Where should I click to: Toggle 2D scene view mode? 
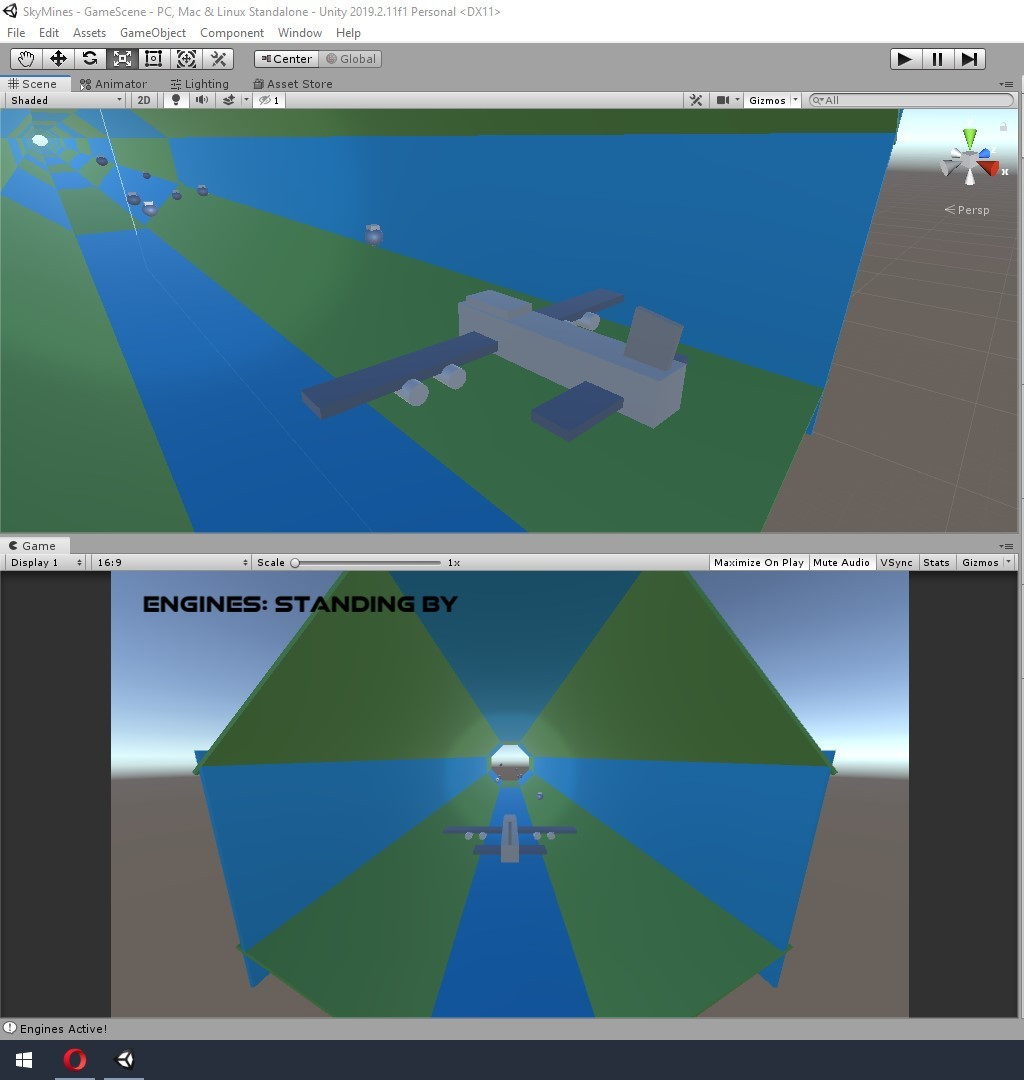(144, 100)
